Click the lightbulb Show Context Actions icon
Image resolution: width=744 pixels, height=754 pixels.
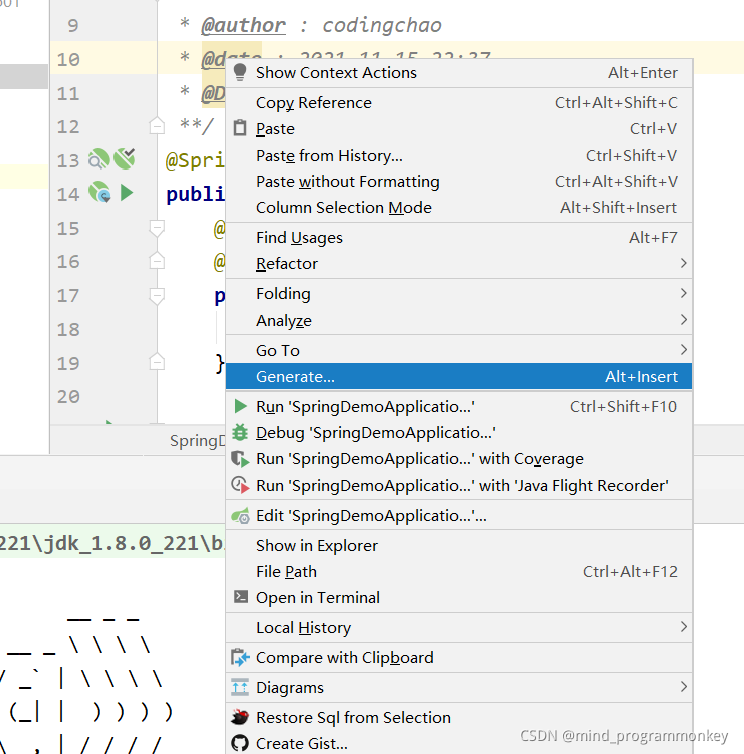240,72
